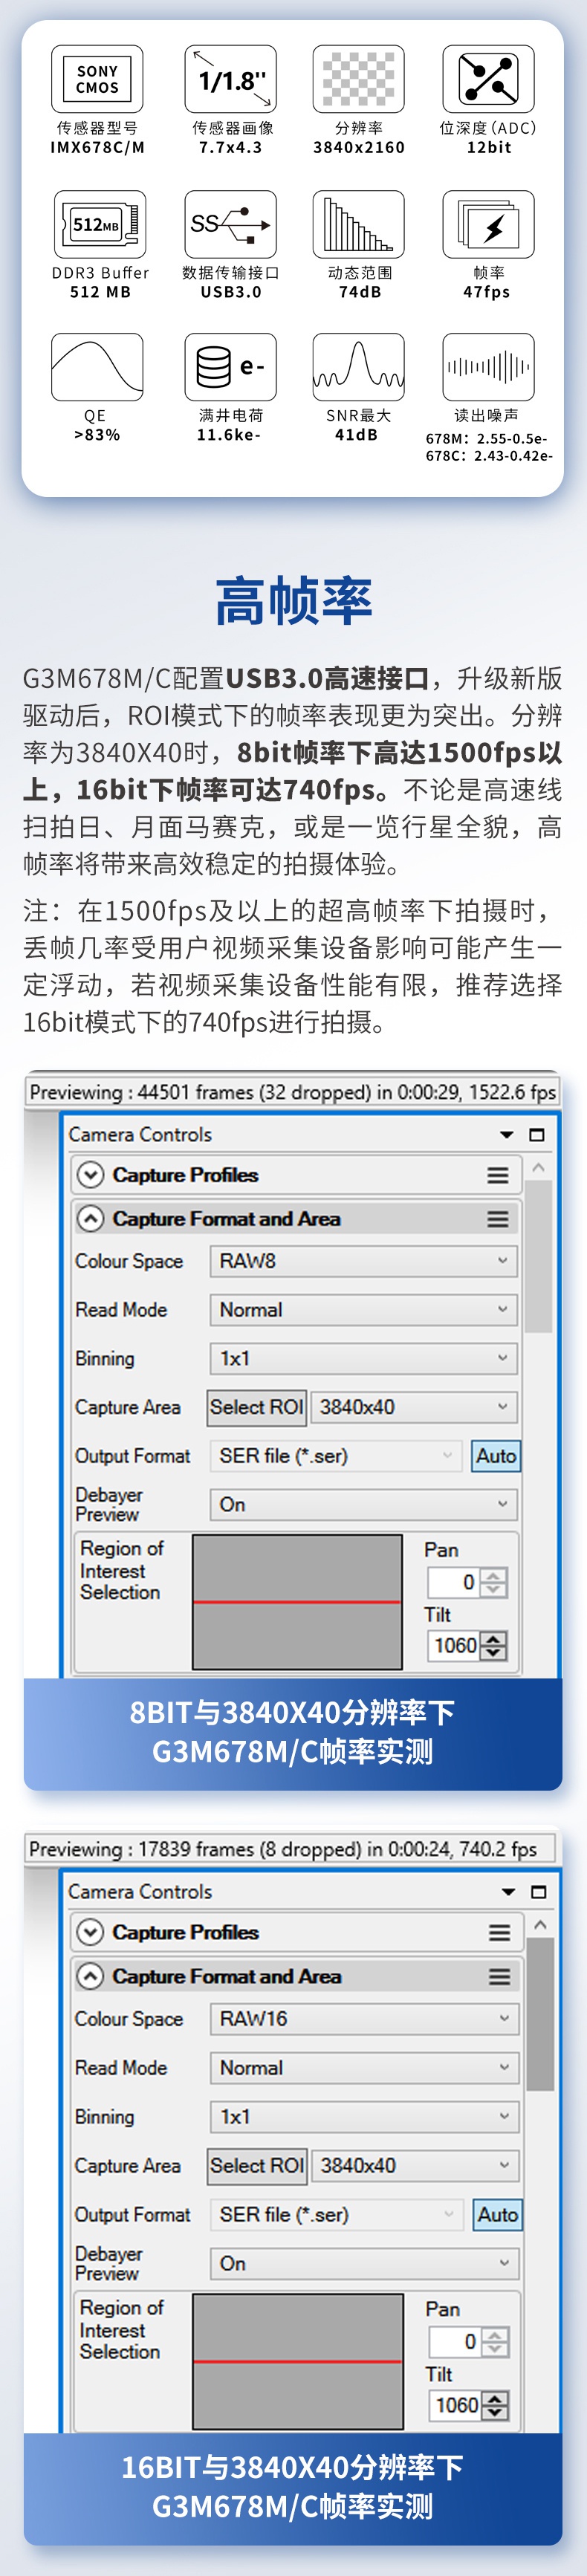Viewport: 587px width, 2576px height.
Task: Click the 47fps frame rate icon
Action: [488, 224]
